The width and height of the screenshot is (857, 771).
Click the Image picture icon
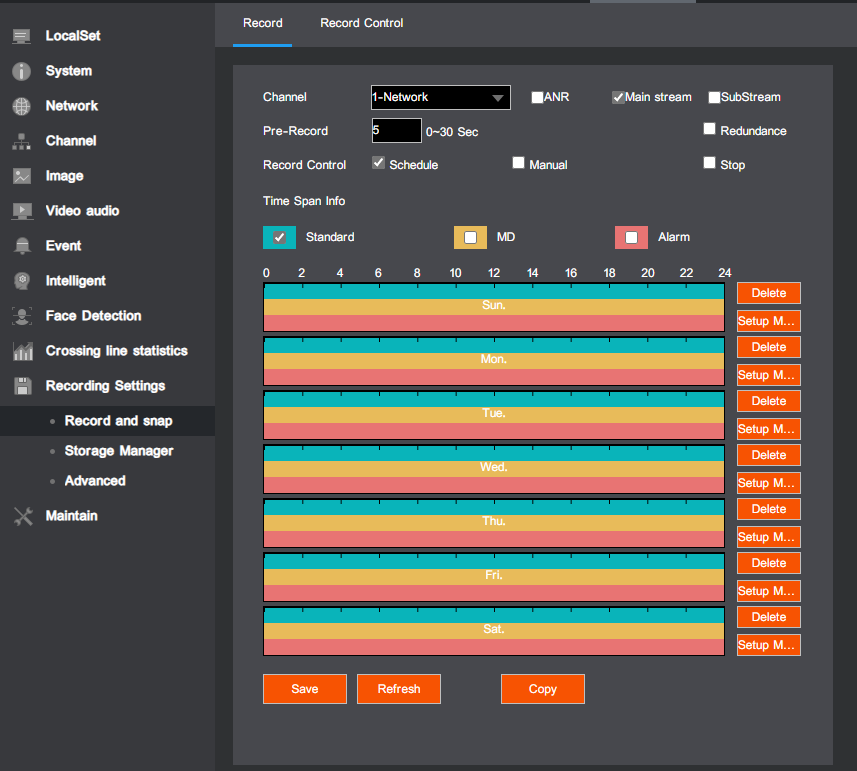22,176
